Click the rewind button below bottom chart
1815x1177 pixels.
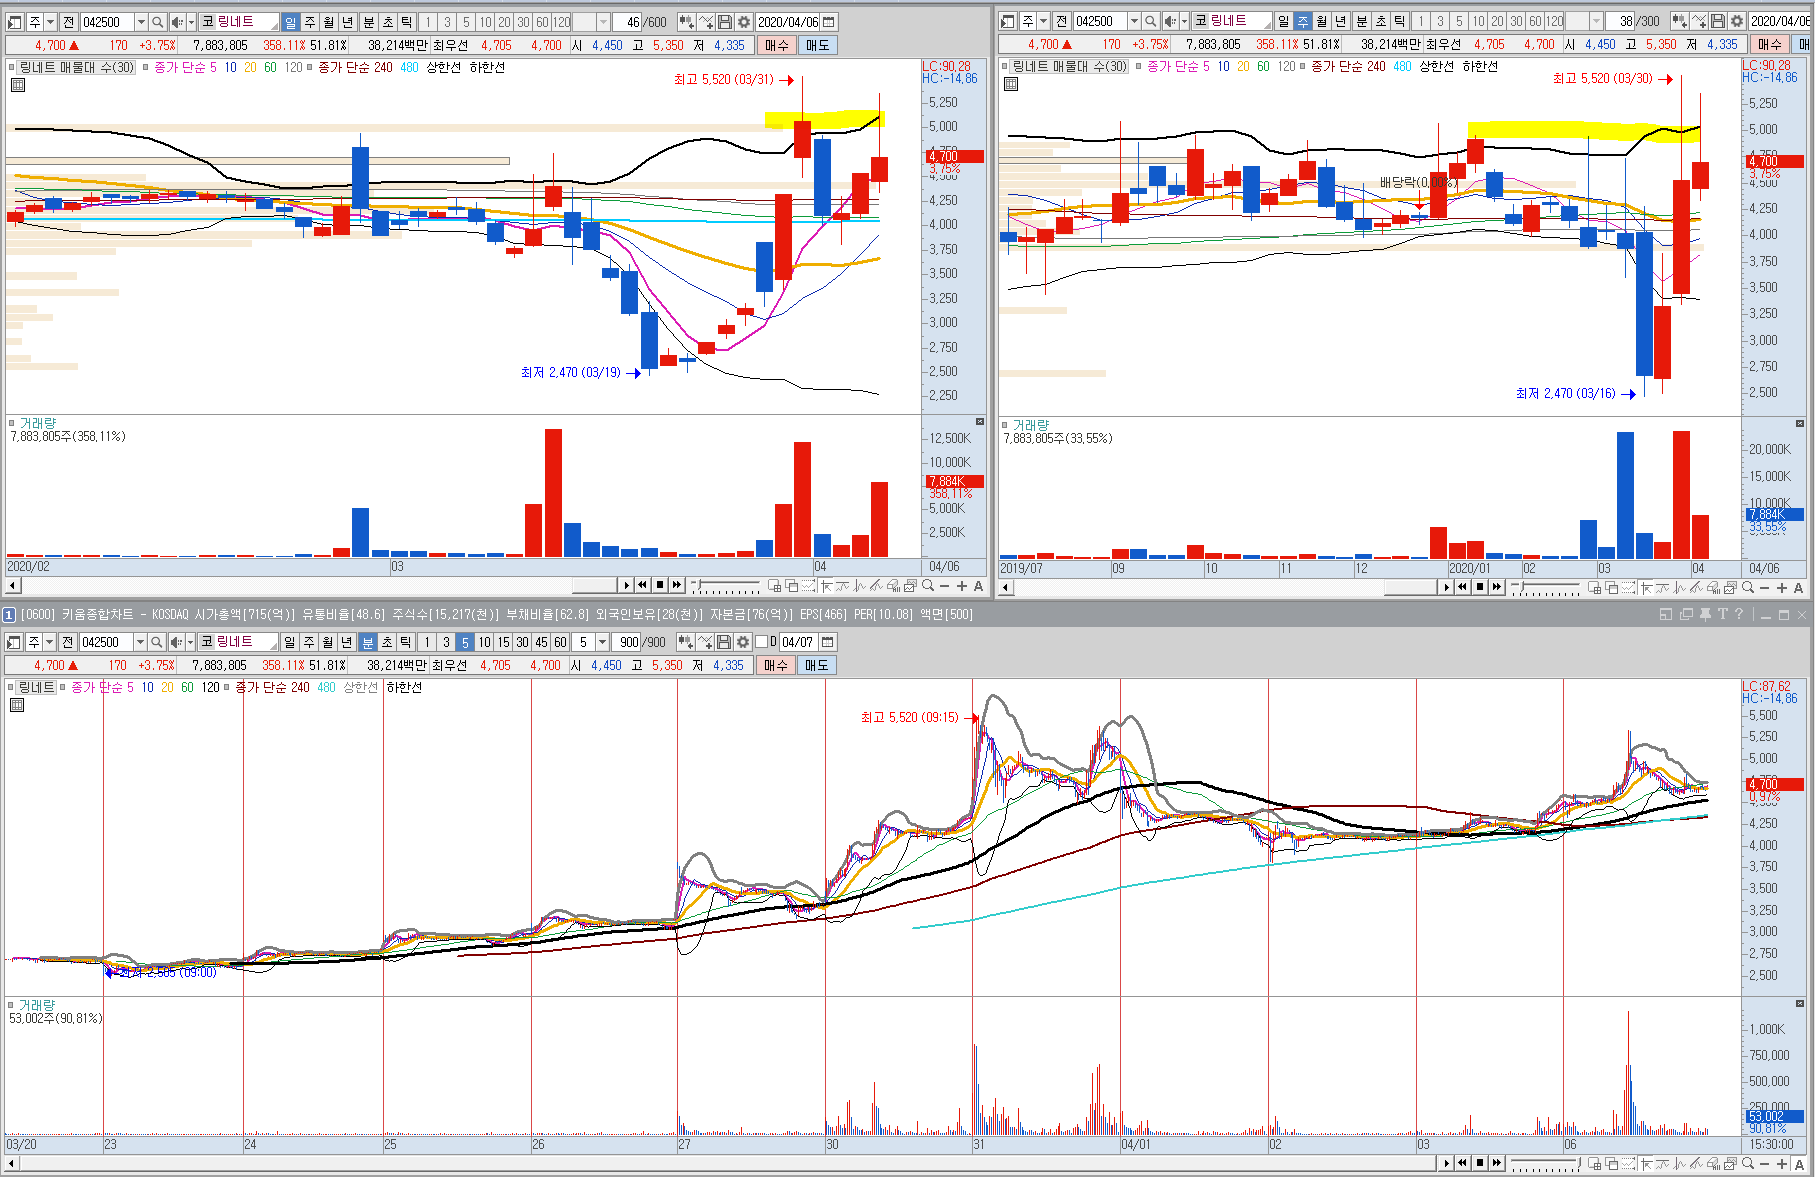pos(1463,1163)
